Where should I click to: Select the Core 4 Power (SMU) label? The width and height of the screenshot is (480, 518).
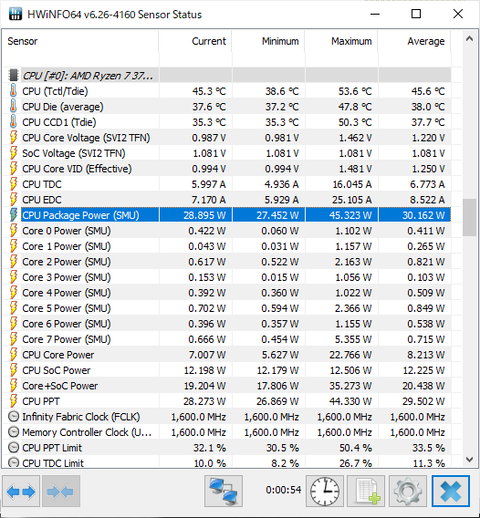tap(66, 293)
